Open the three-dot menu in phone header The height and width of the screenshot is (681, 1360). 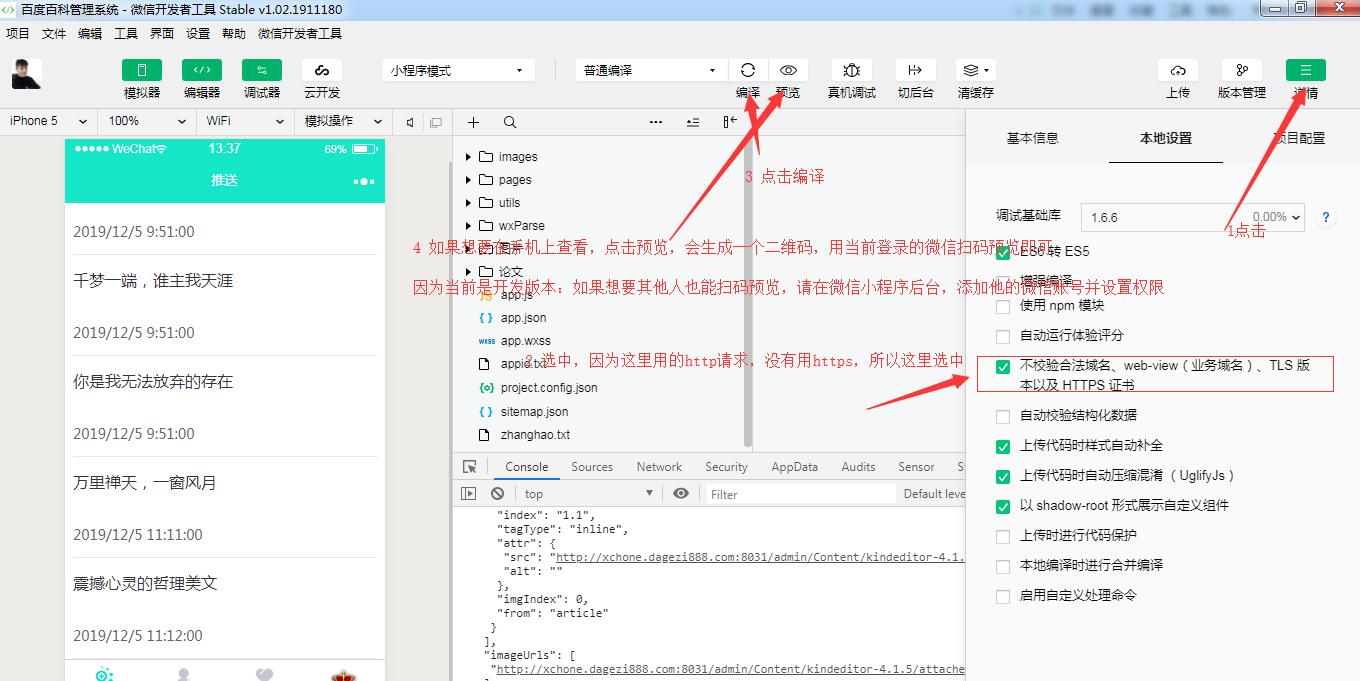click(364, 181)
